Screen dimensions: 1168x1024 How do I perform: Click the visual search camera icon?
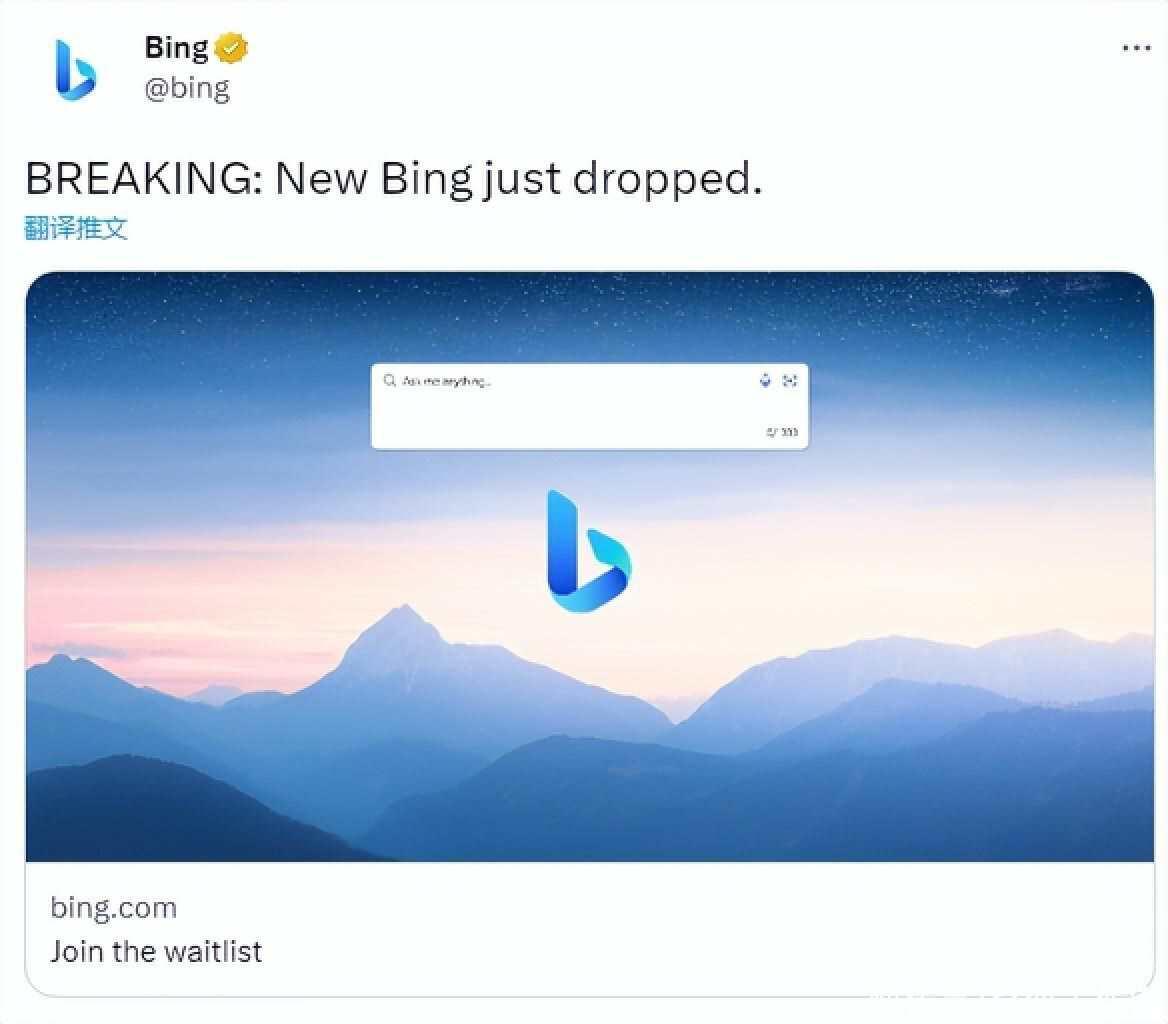790,381
